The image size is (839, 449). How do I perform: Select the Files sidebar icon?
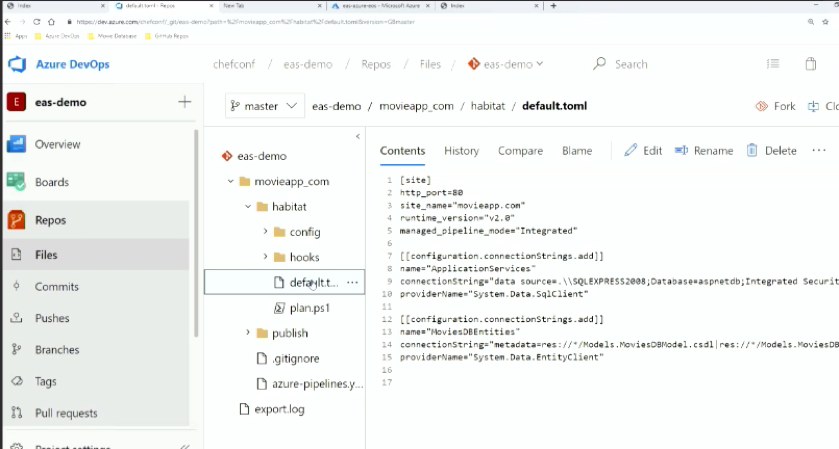[16, 255]
